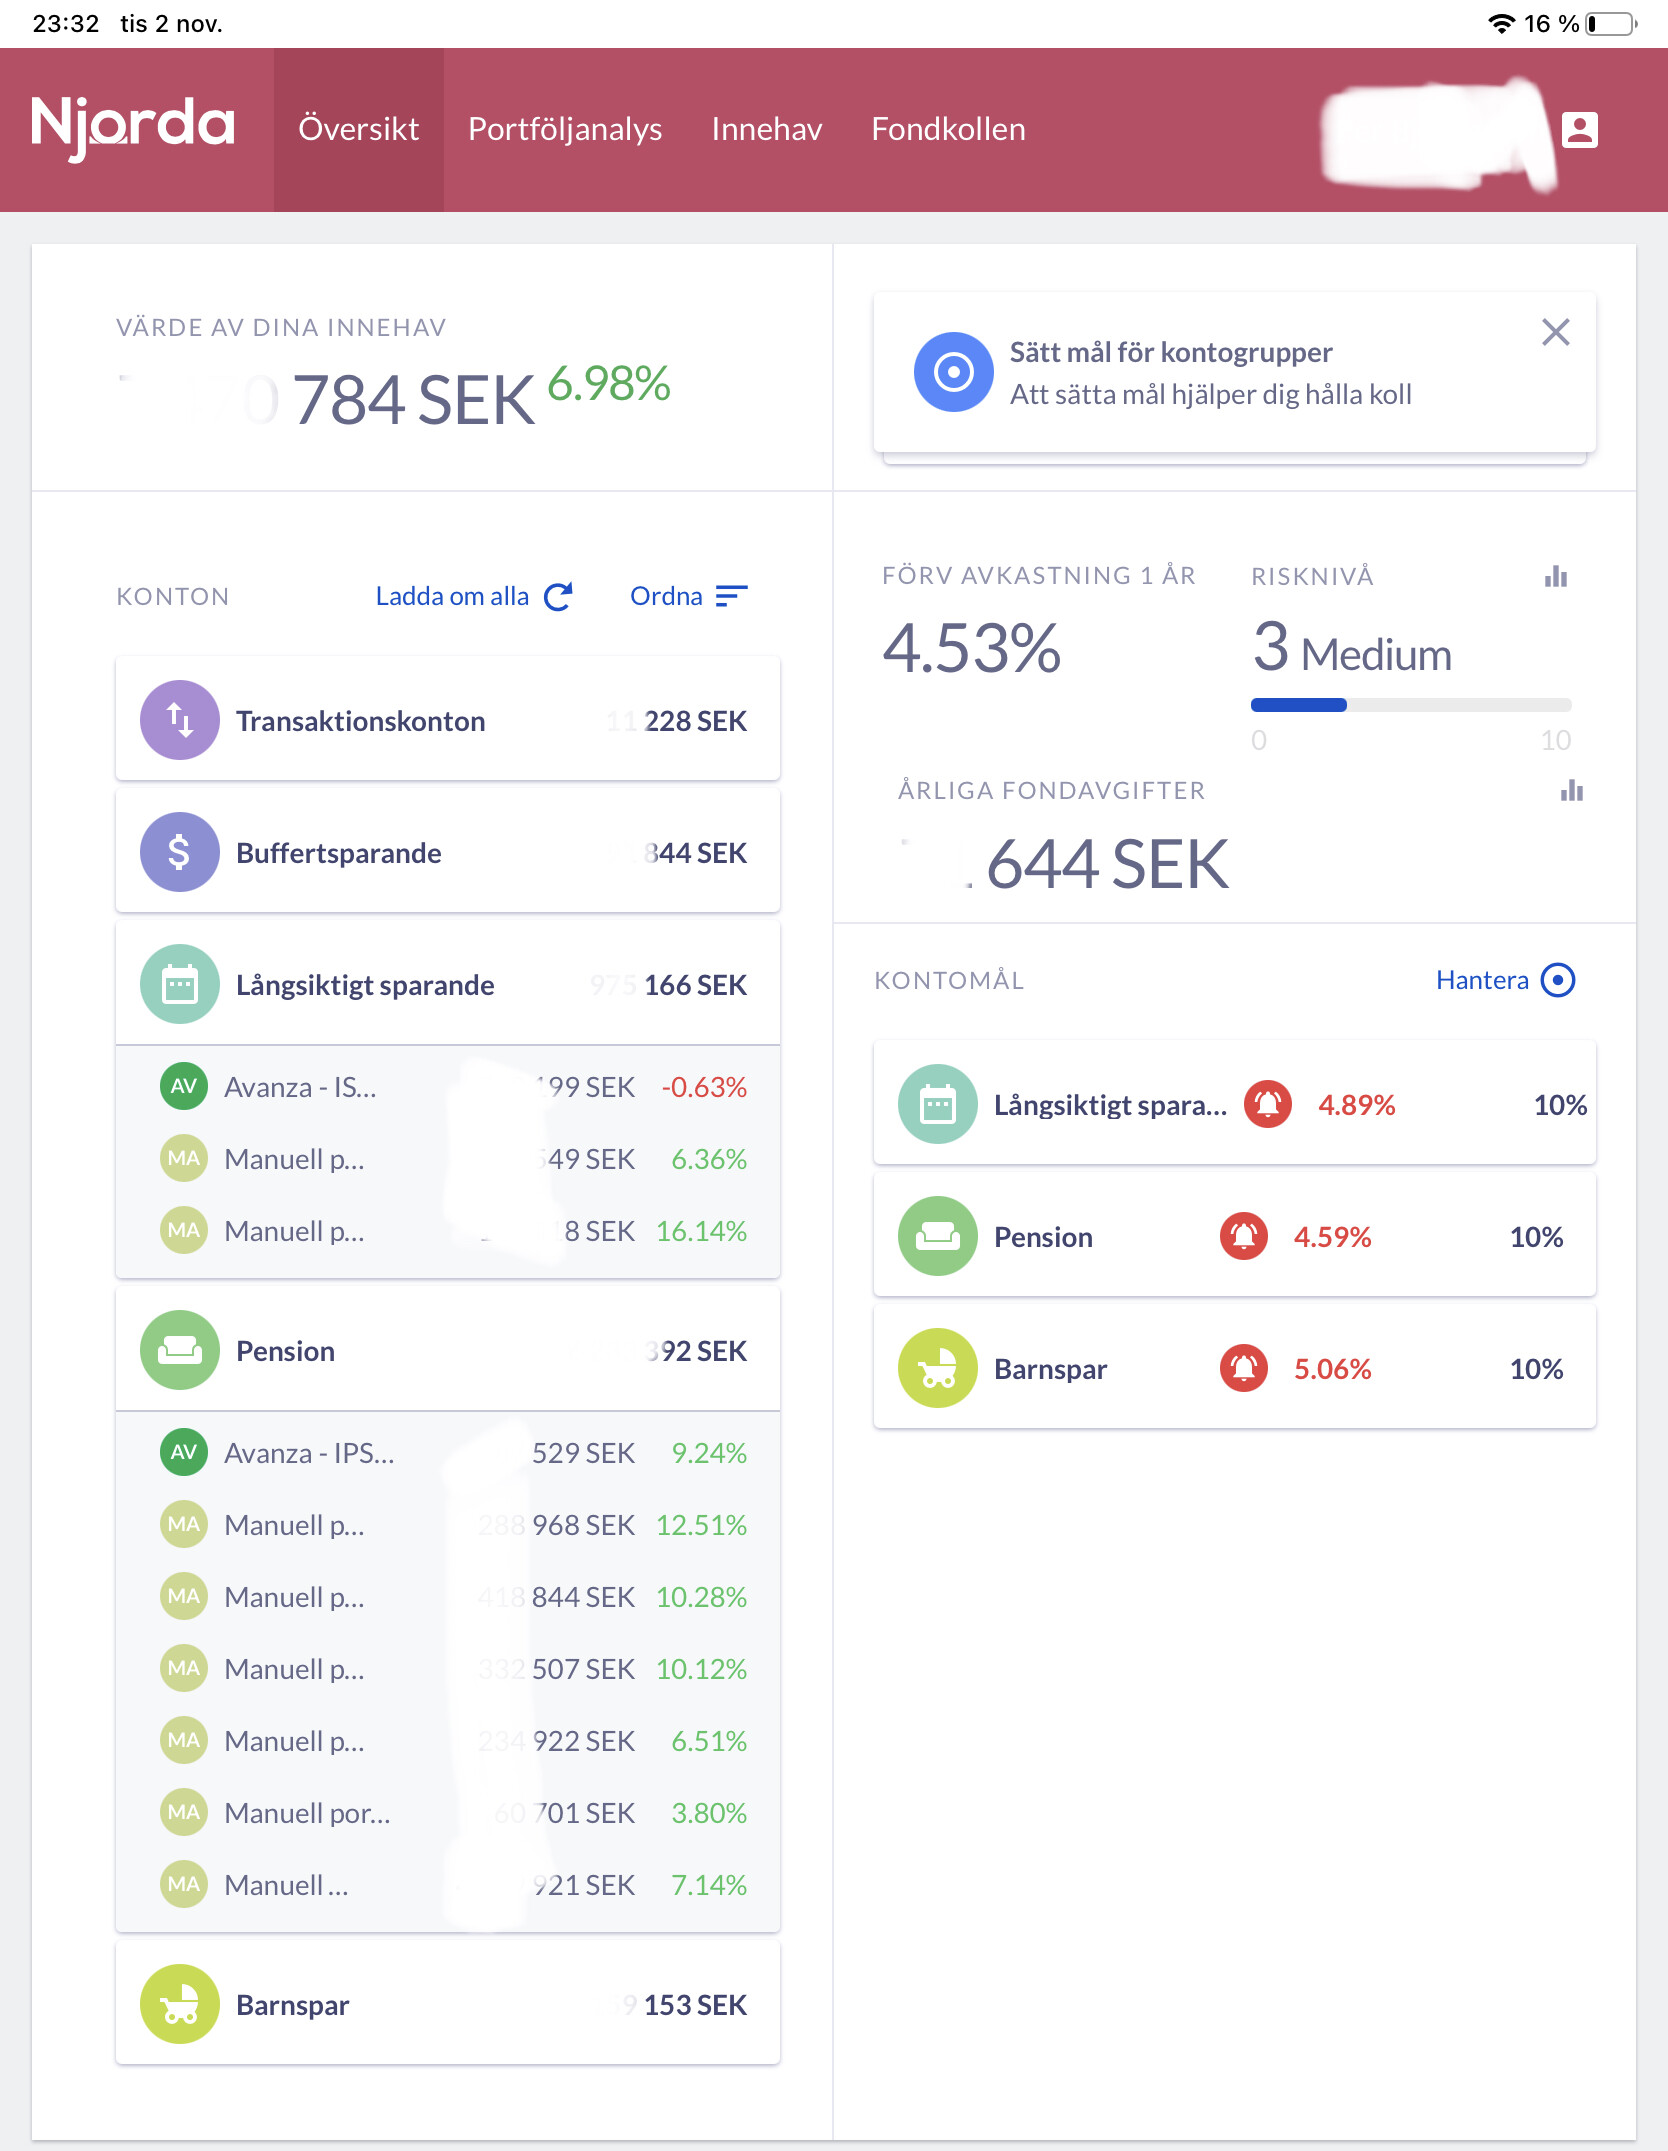Click the blue target icon in goal banner
This screenshot has height=2151, width=1668.
(953, 372)
